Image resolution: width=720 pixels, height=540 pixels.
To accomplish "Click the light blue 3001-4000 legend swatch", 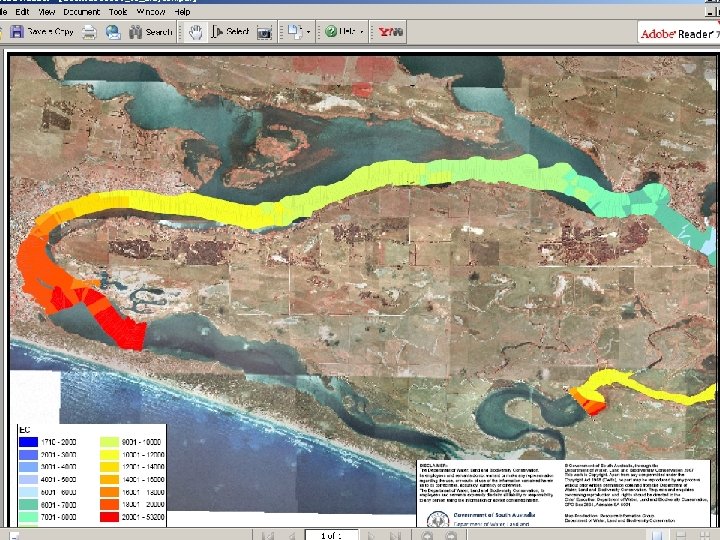I will pyautogui.click(x=28, y=467).
